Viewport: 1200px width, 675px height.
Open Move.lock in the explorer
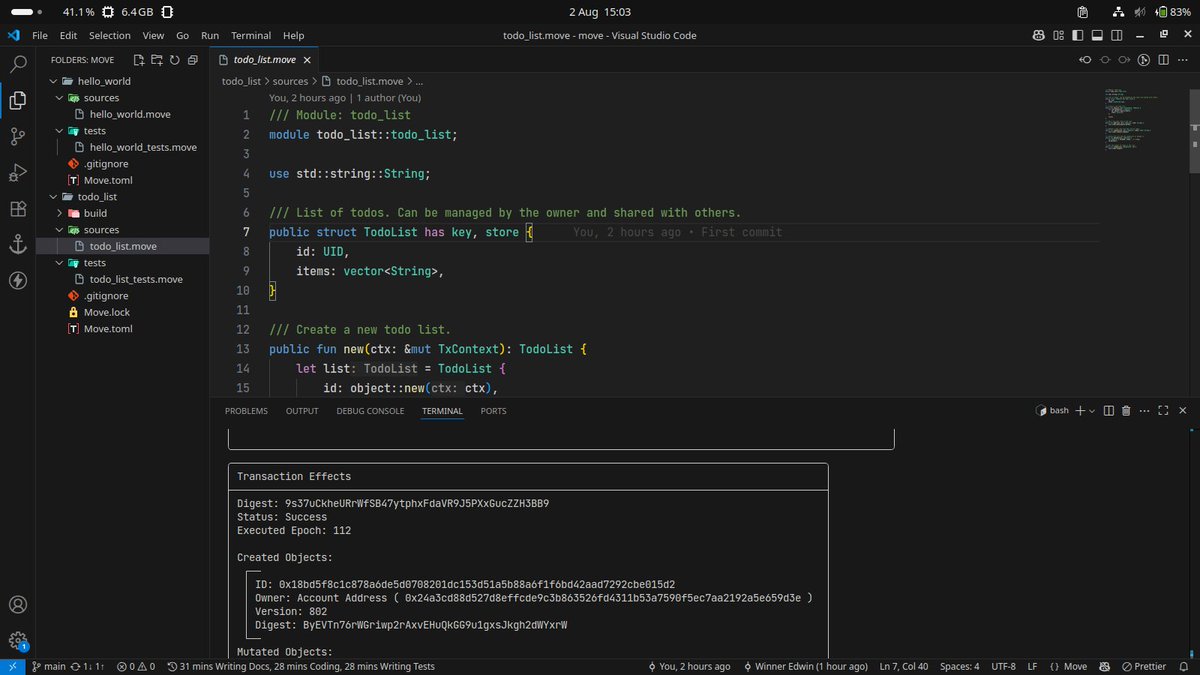point(107,312)
